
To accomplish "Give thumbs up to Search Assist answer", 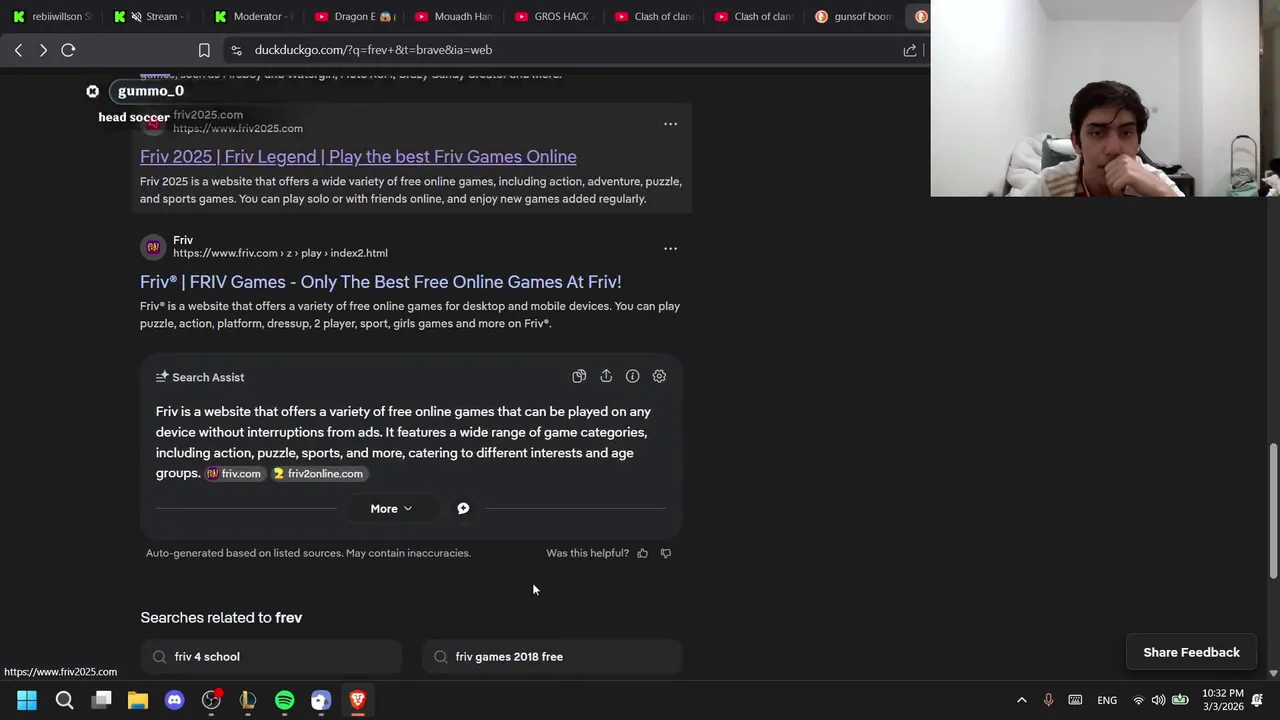I will 642,553.
